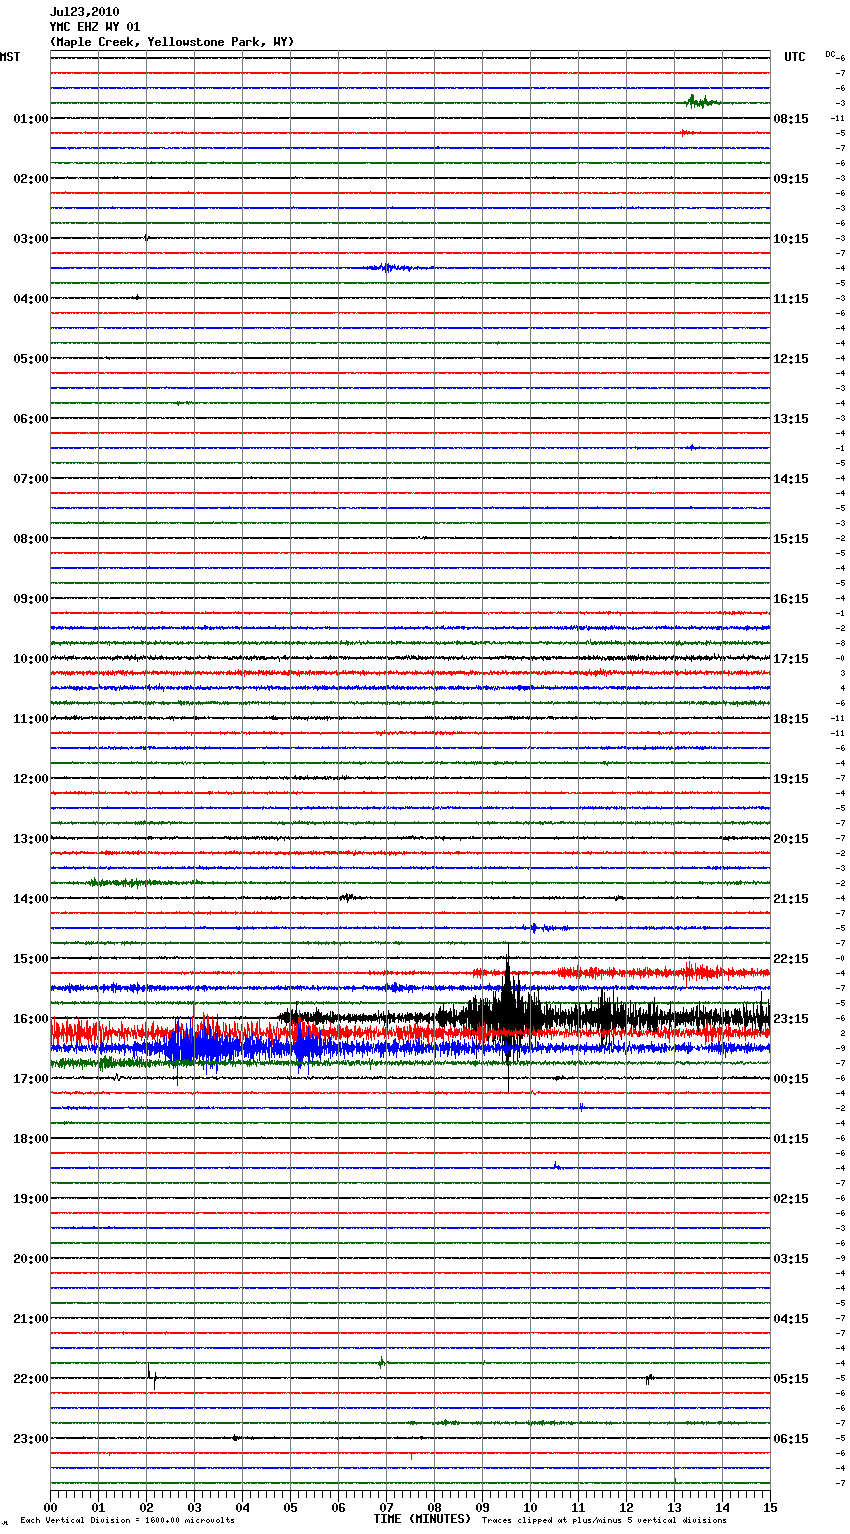This screenshot has width=850, height=1534.
Task: Click the 12:15 UTC time label
Action: (791, 359)
